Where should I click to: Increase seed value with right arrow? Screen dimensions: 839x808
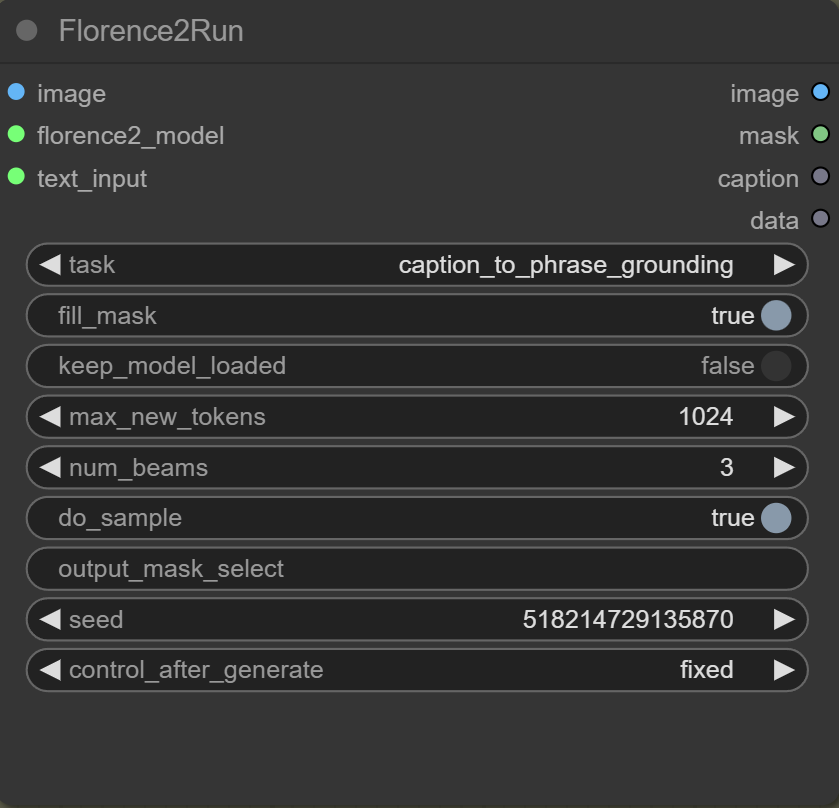point(784,620)
